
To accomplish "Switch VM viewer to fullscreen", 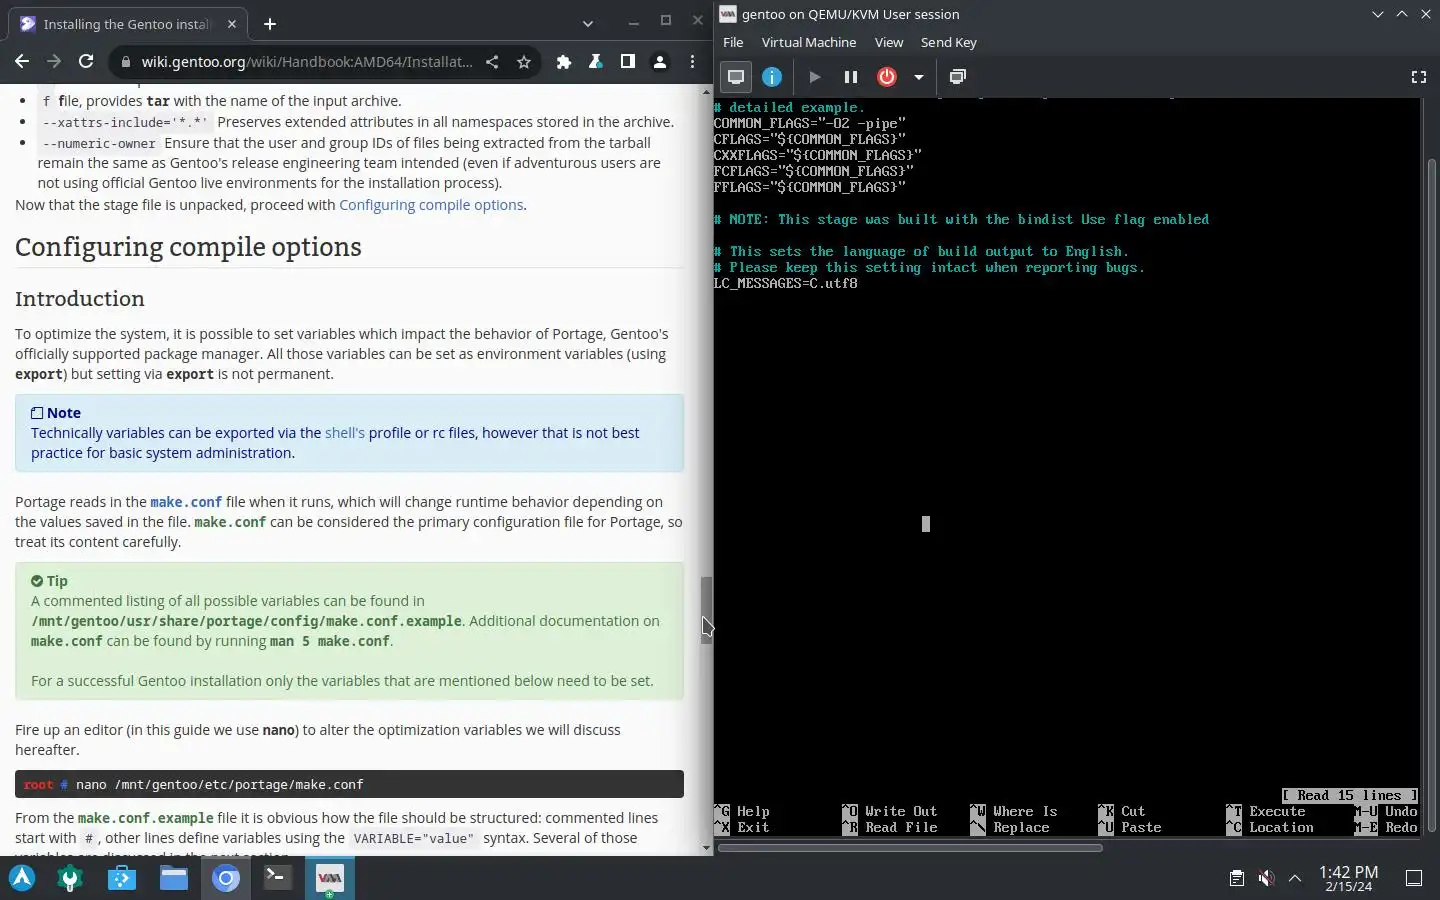I will point(1418,77).
